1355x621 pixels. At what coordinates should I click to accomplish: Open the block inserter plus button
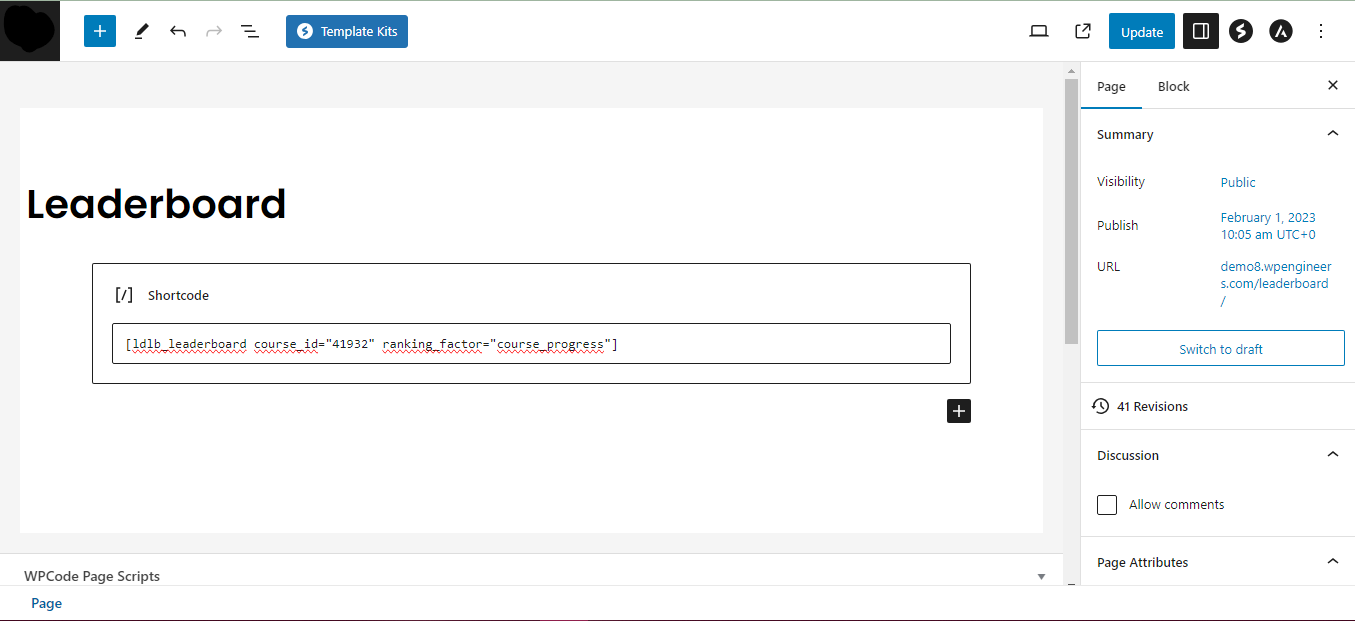click(100, 31)
